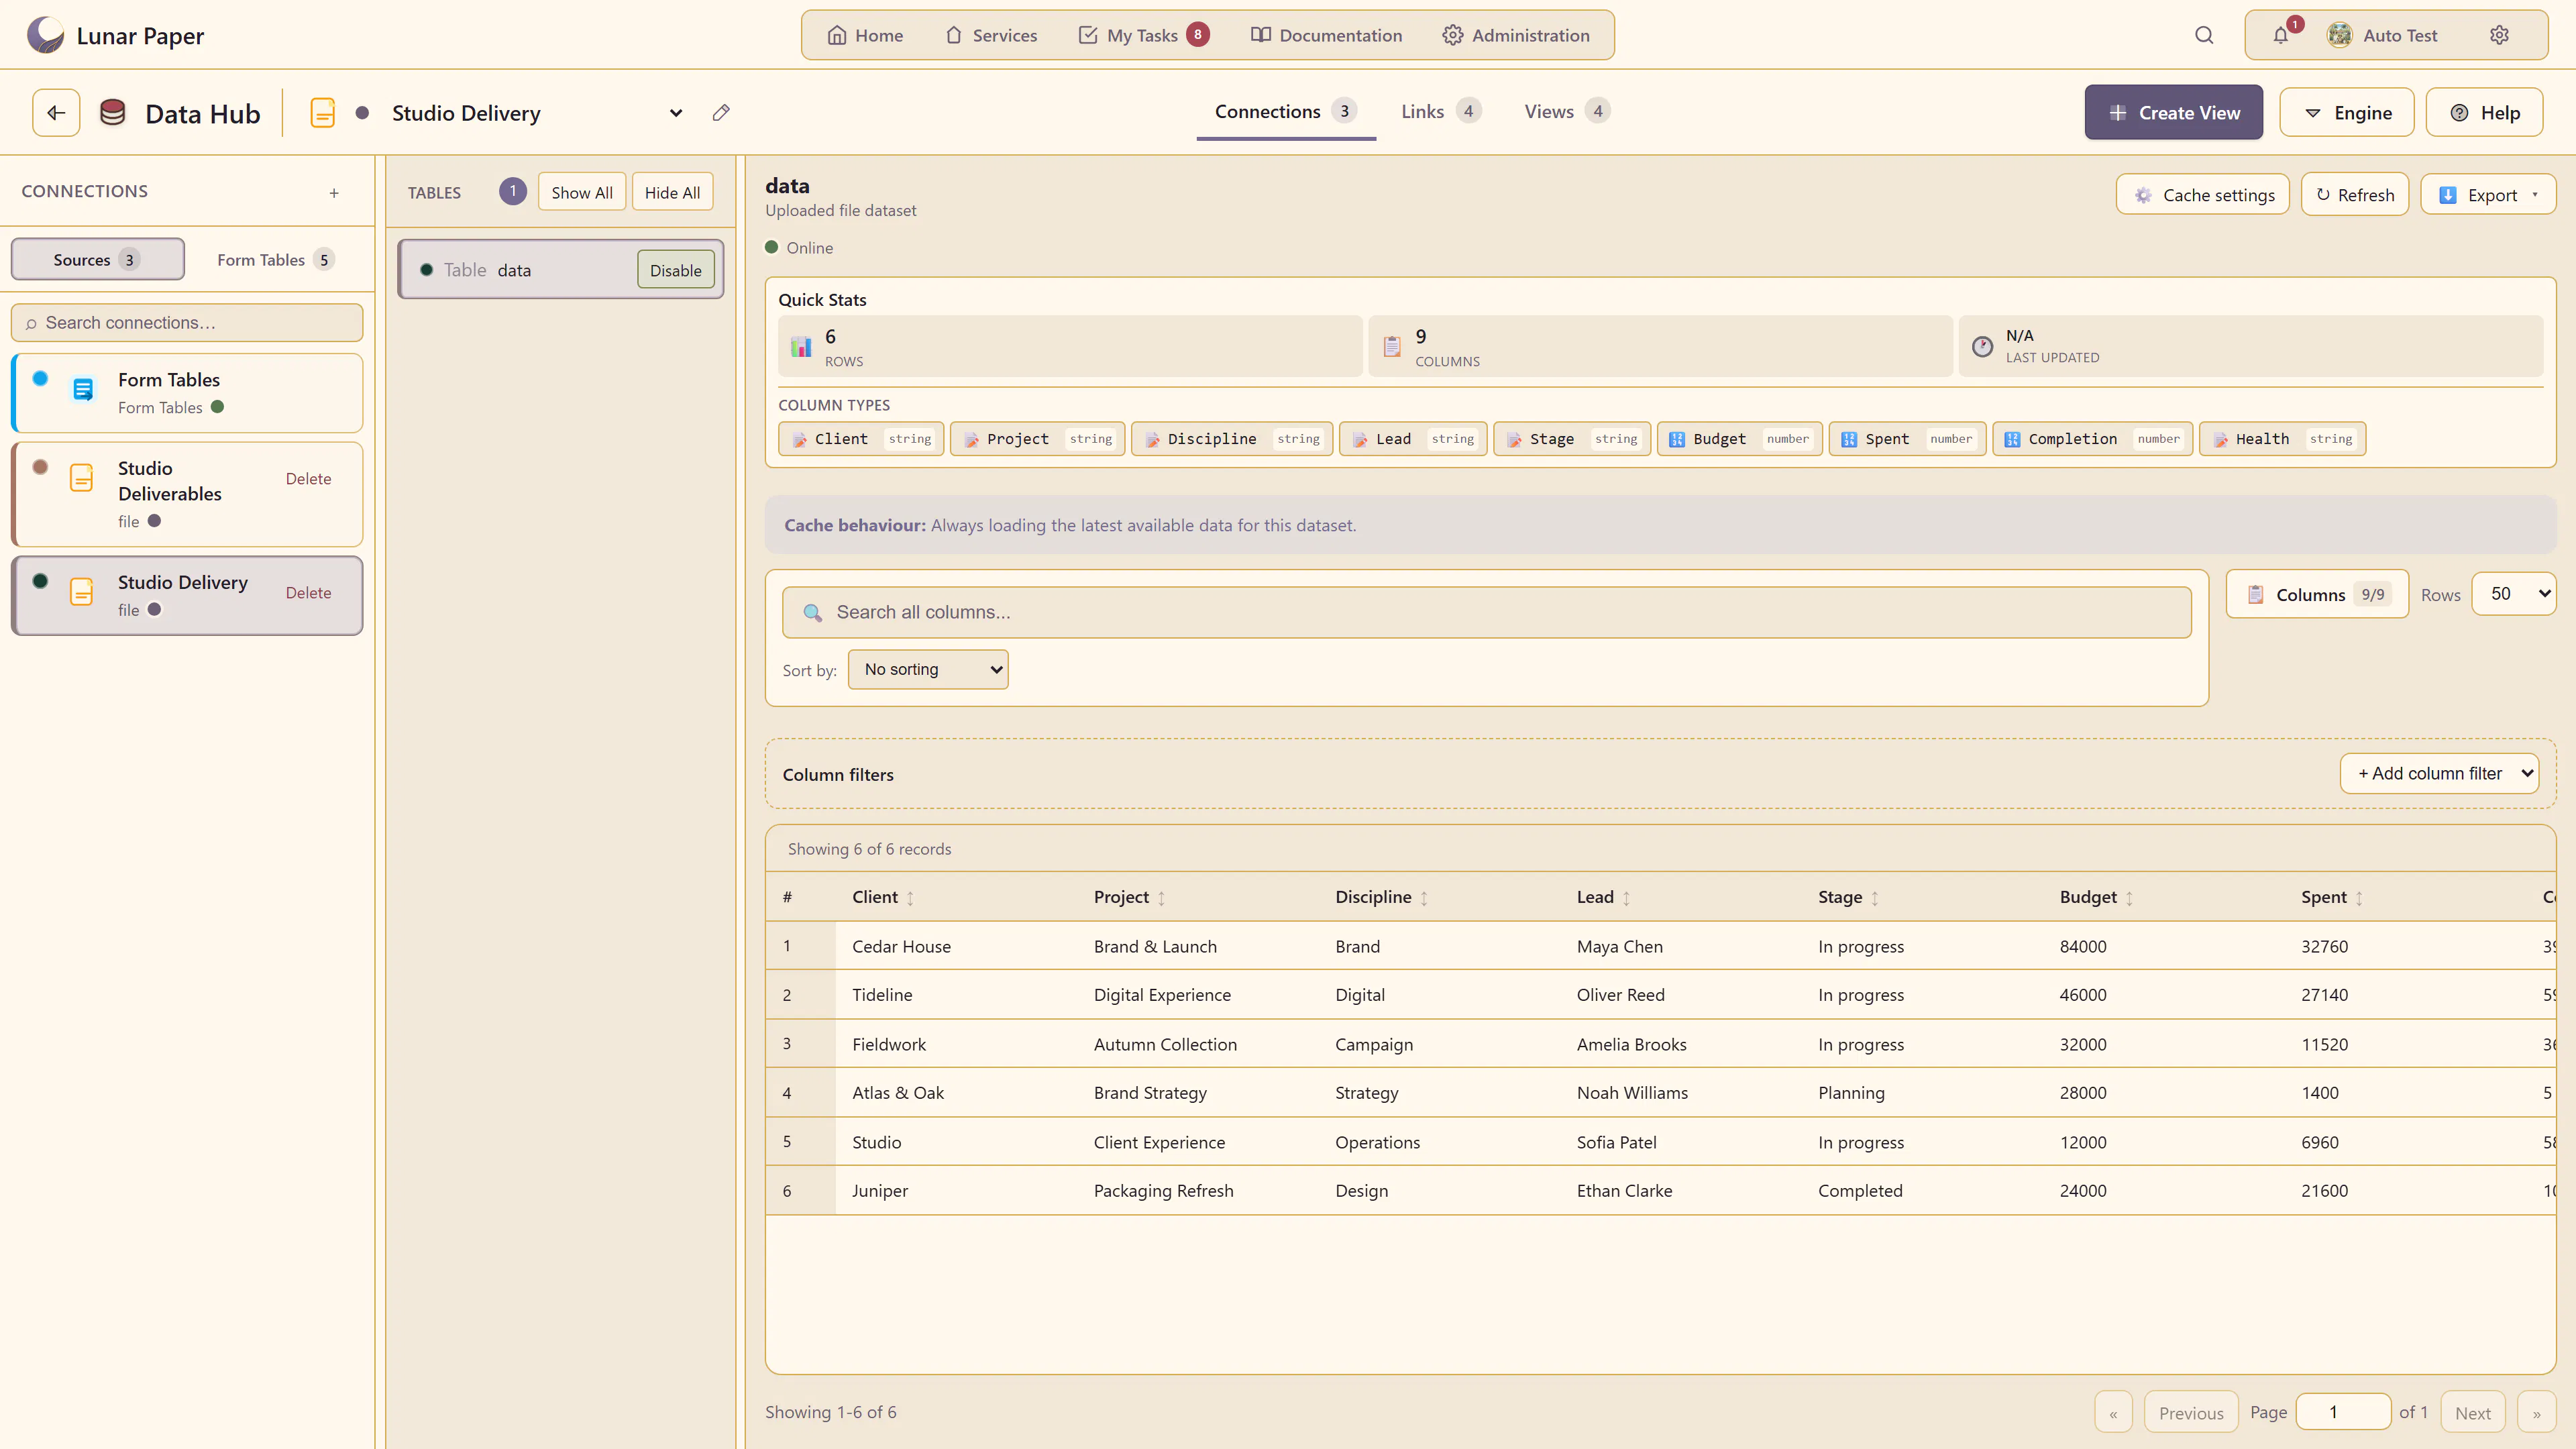Open the Engine dropdown
Viewport: 2576px width, 1449px height.
click(x=2346, y=113)
